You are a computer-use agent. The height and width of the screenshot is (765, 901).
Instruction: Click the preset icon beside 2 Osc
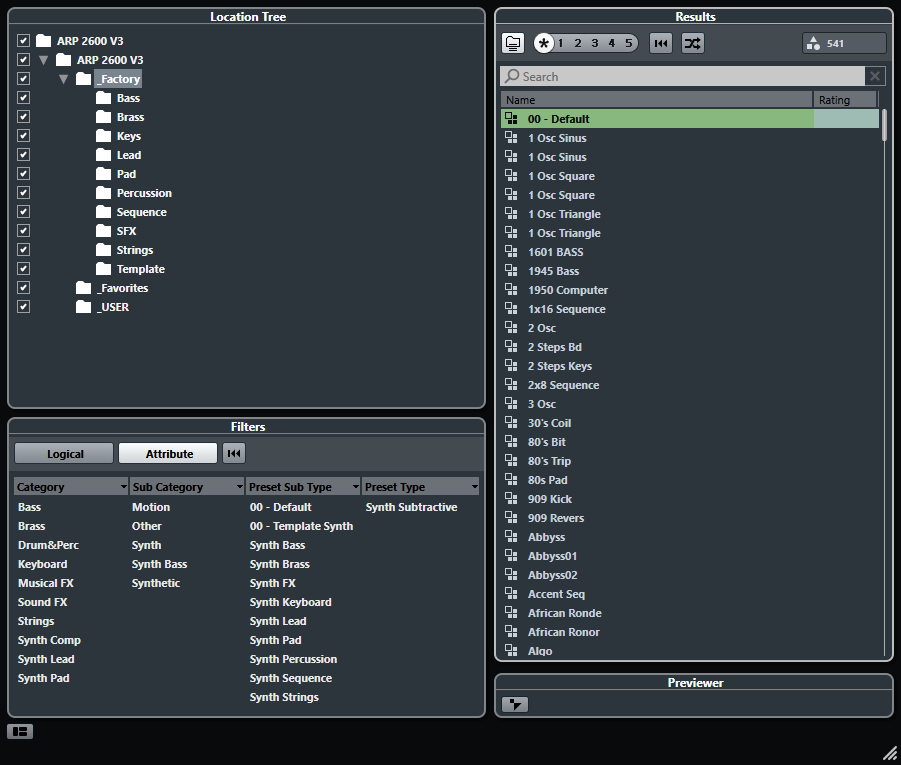click(511, 327)
